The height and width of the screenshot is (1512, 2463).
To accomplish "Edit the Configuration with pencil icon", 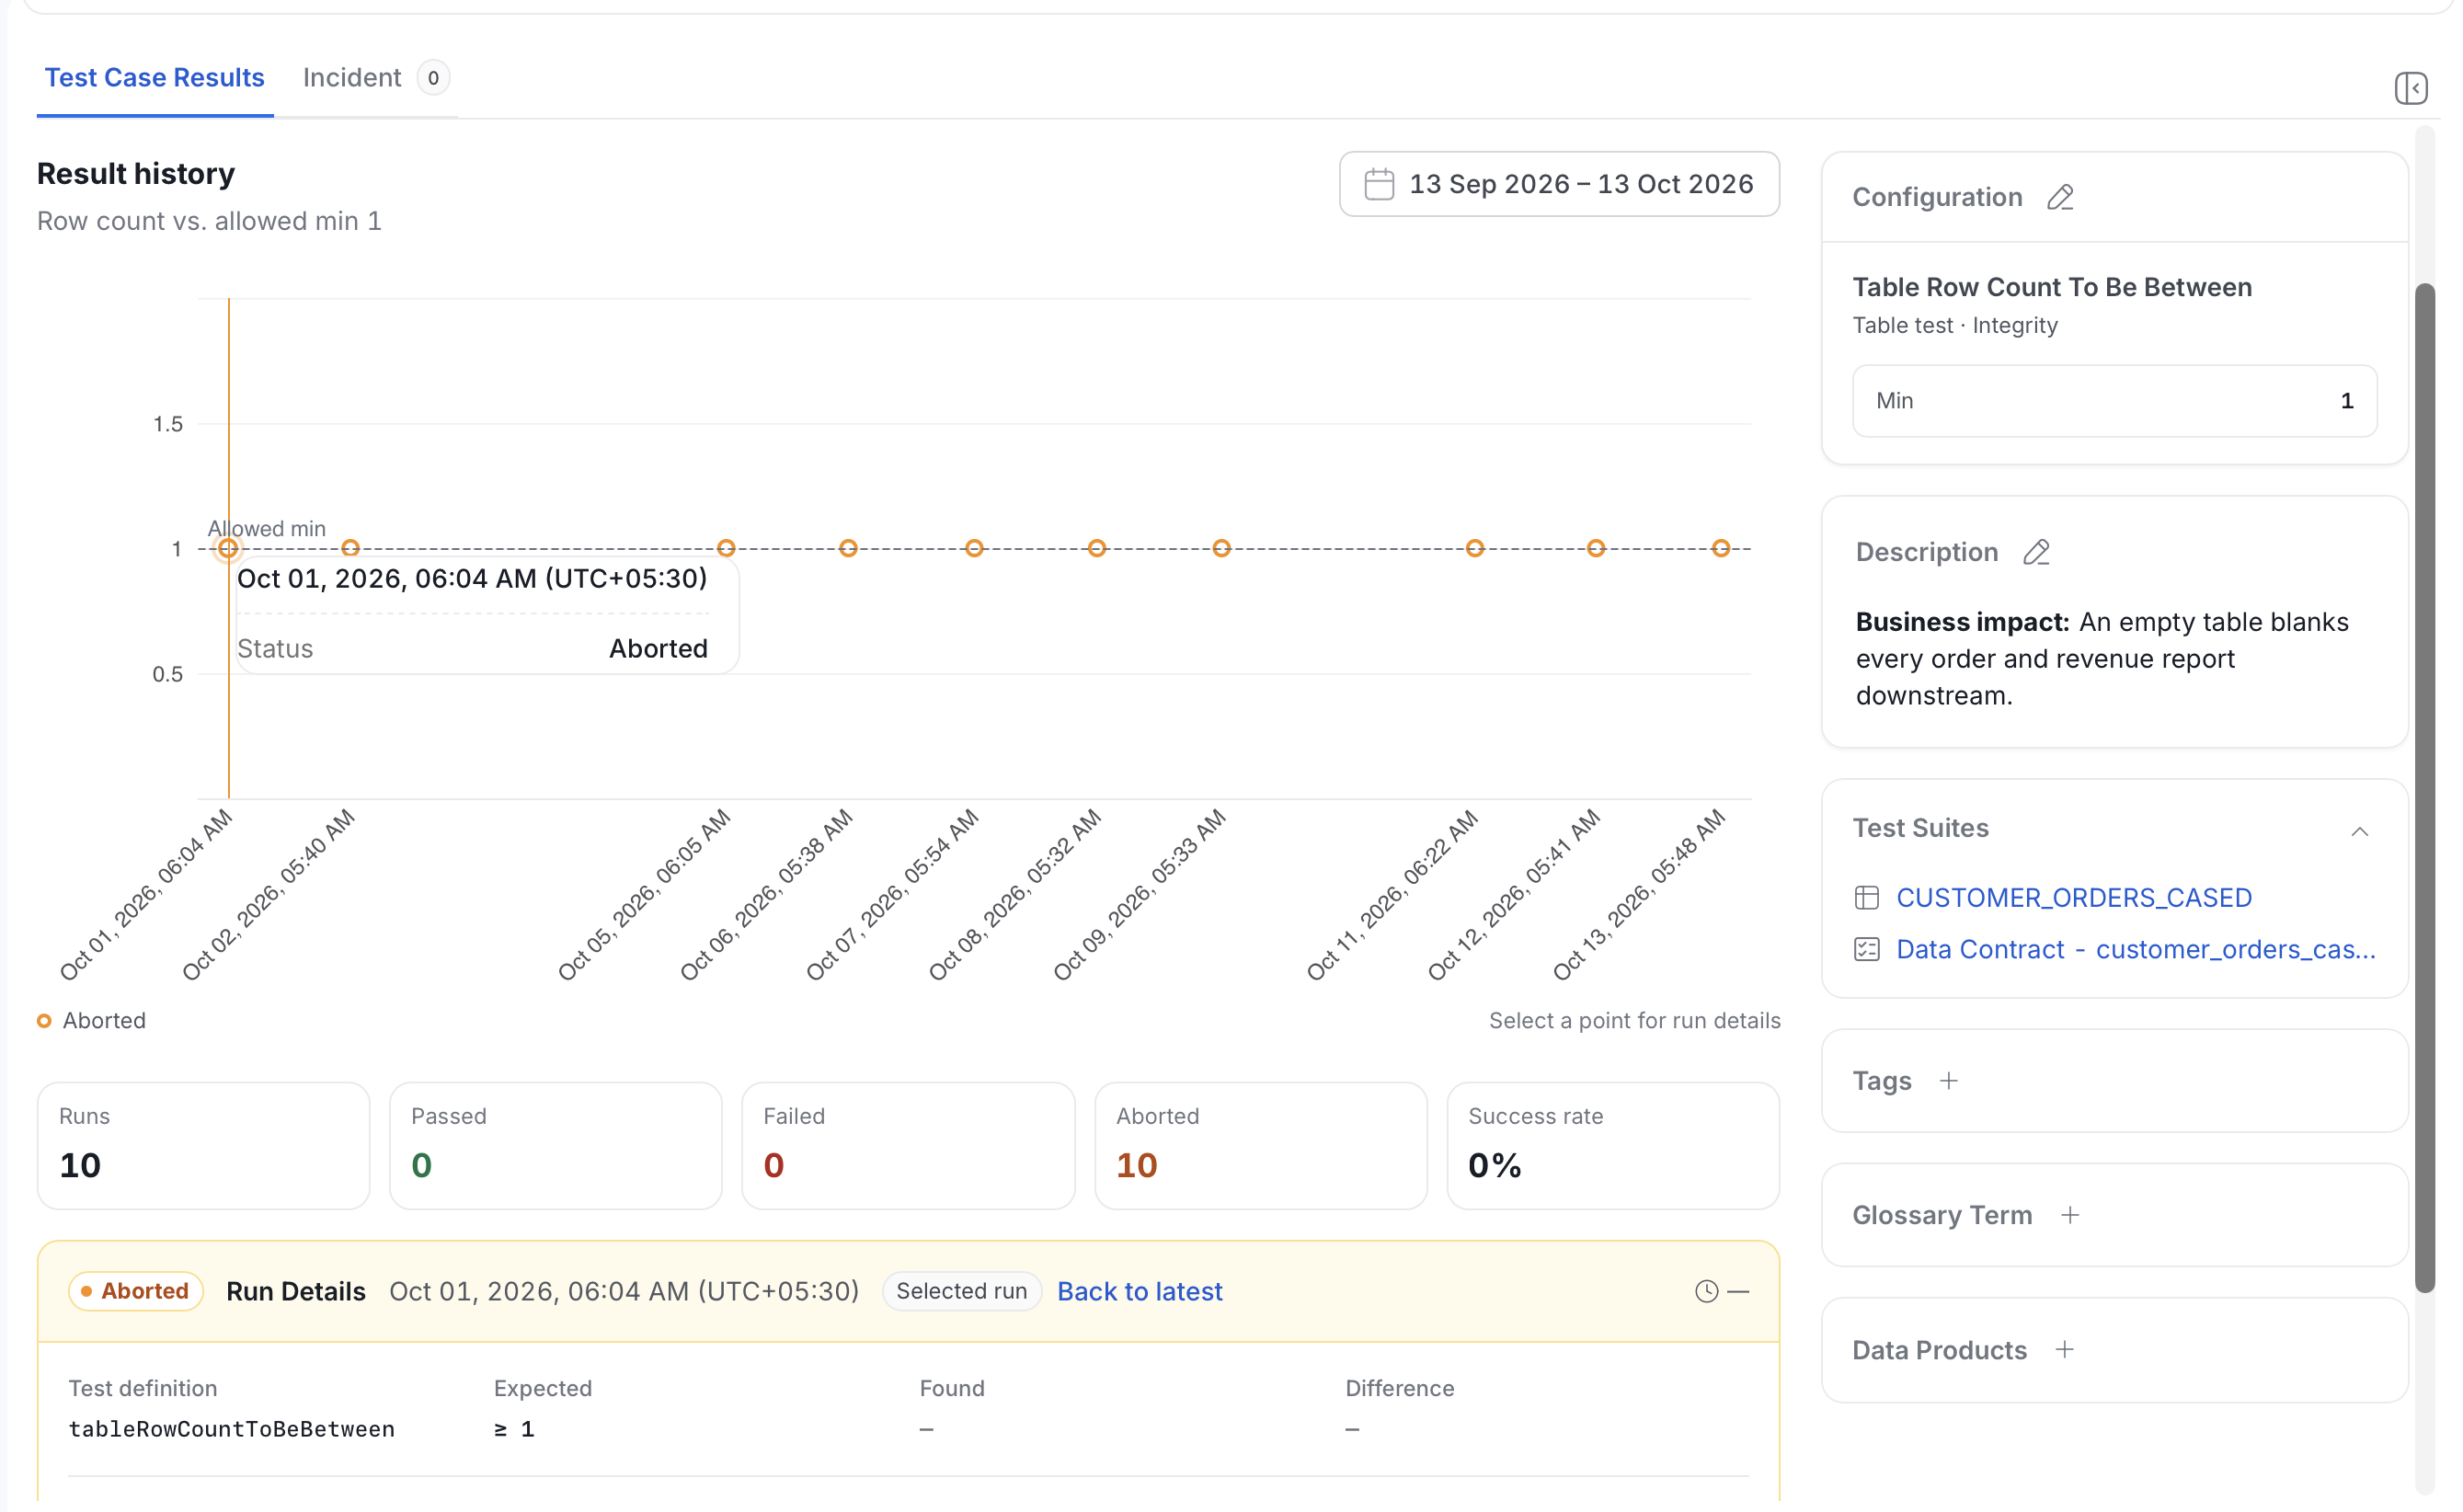I will (2059, 197).
